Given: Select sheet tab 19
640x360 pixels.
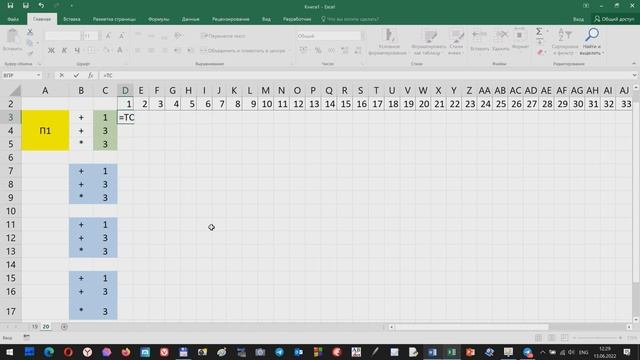Looking at the screenshot, I should pos(35,327).
